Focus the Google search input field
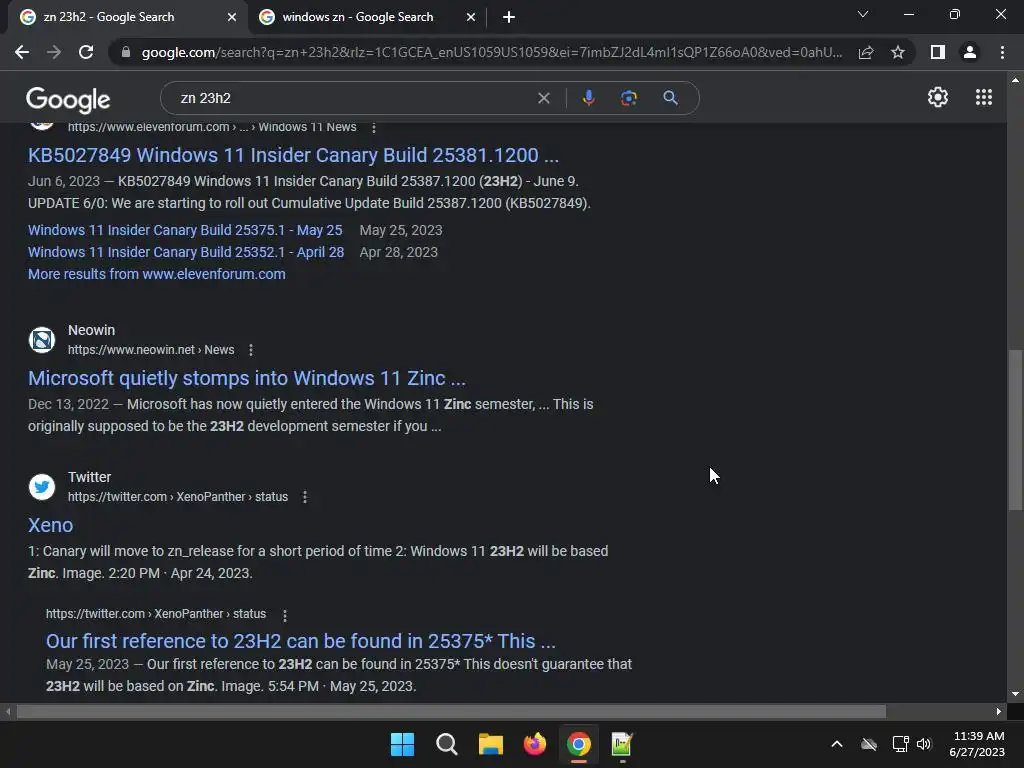 click(353, 98)
